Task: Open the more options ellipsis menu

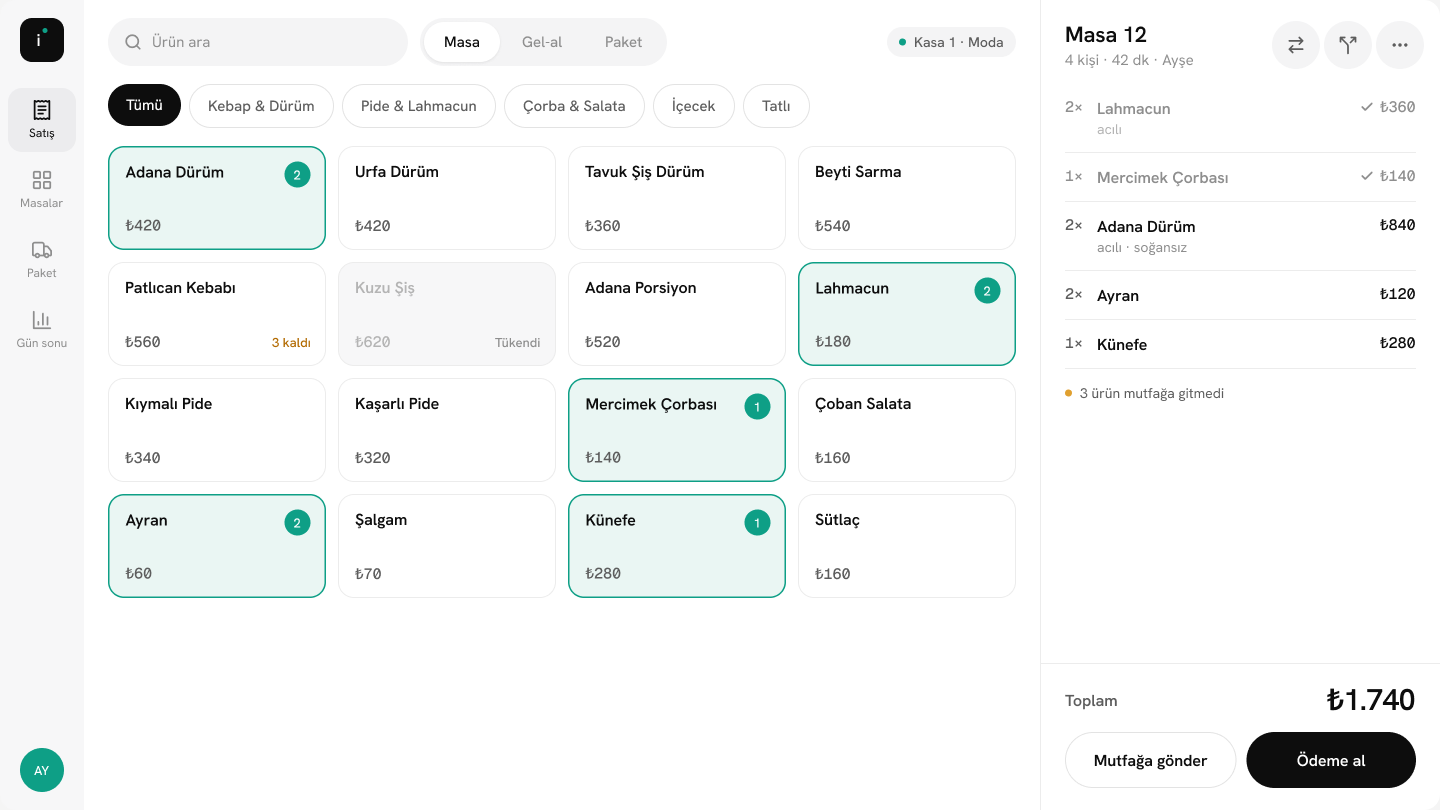Action: (1400, 45)
